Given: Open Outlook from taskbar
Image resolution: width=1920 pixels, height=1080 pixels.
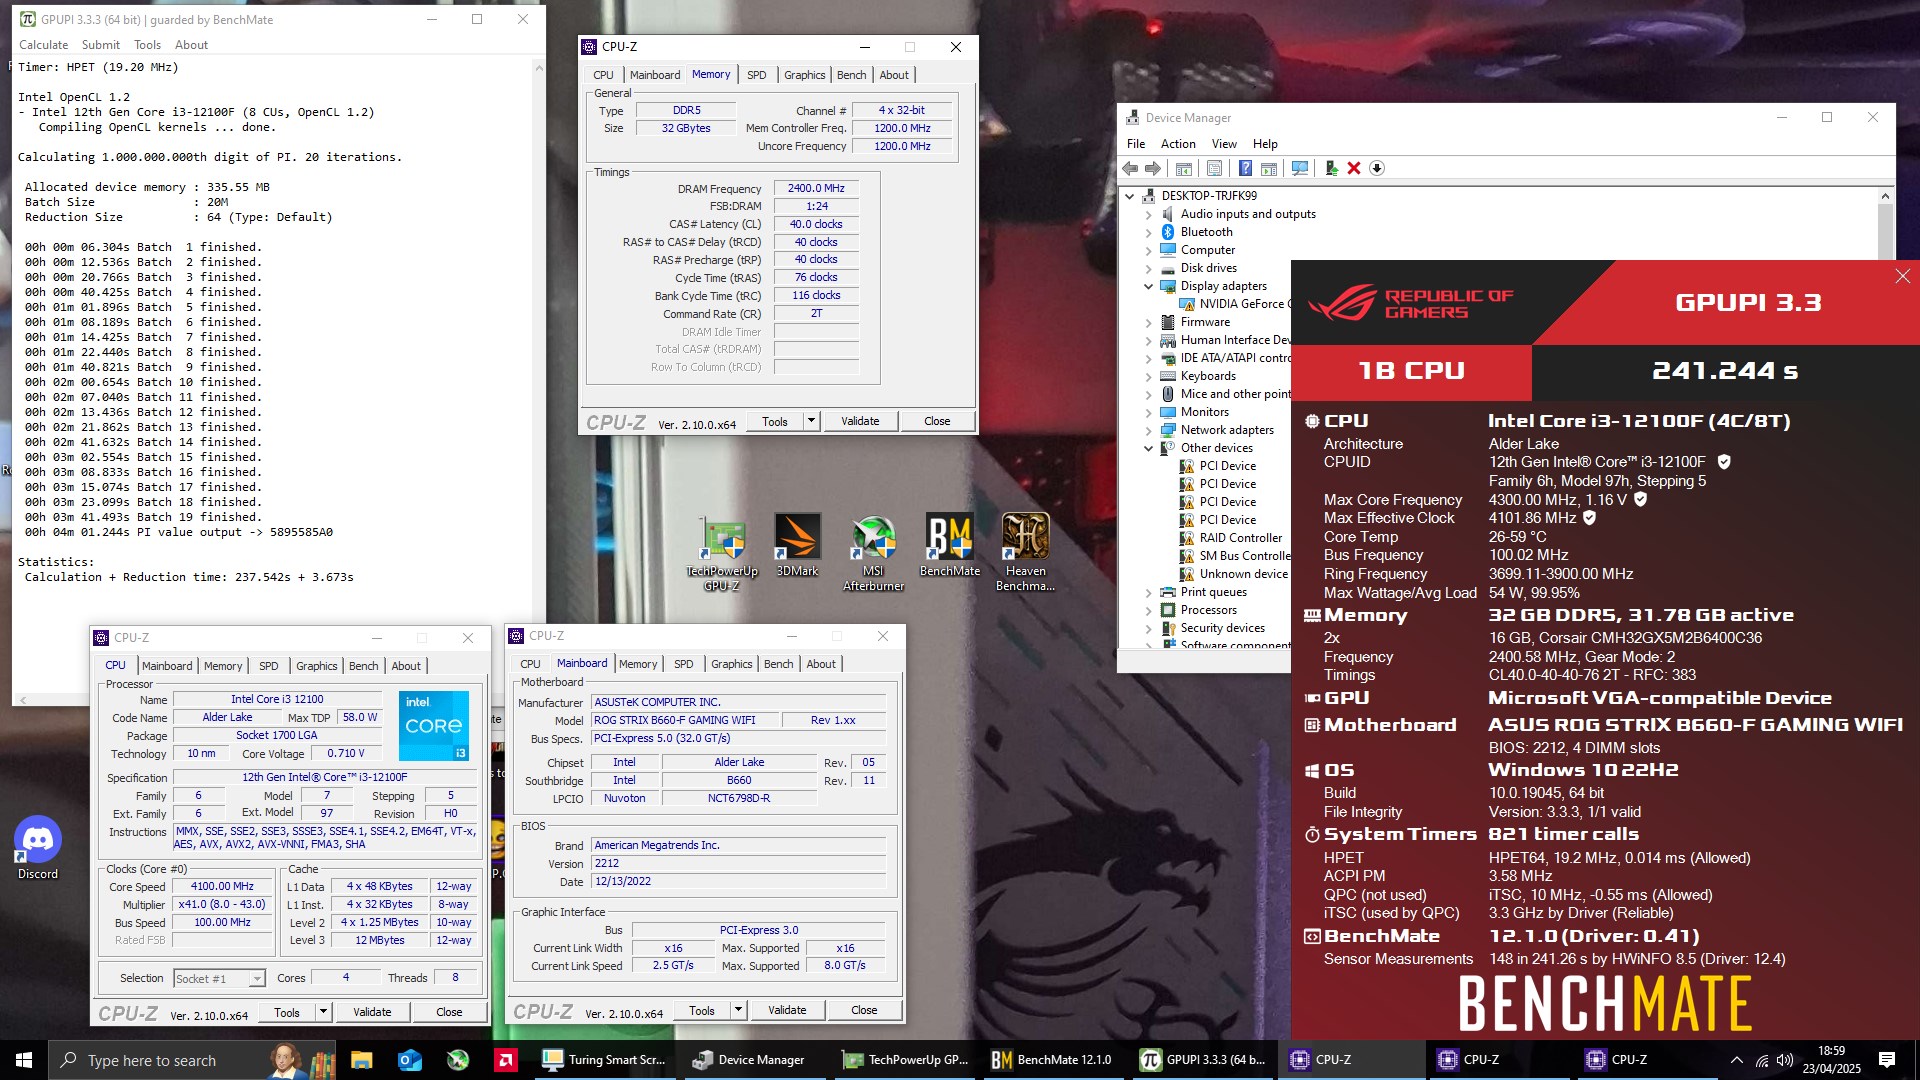Looking at the screenshot, I should tap(410, 1060).
